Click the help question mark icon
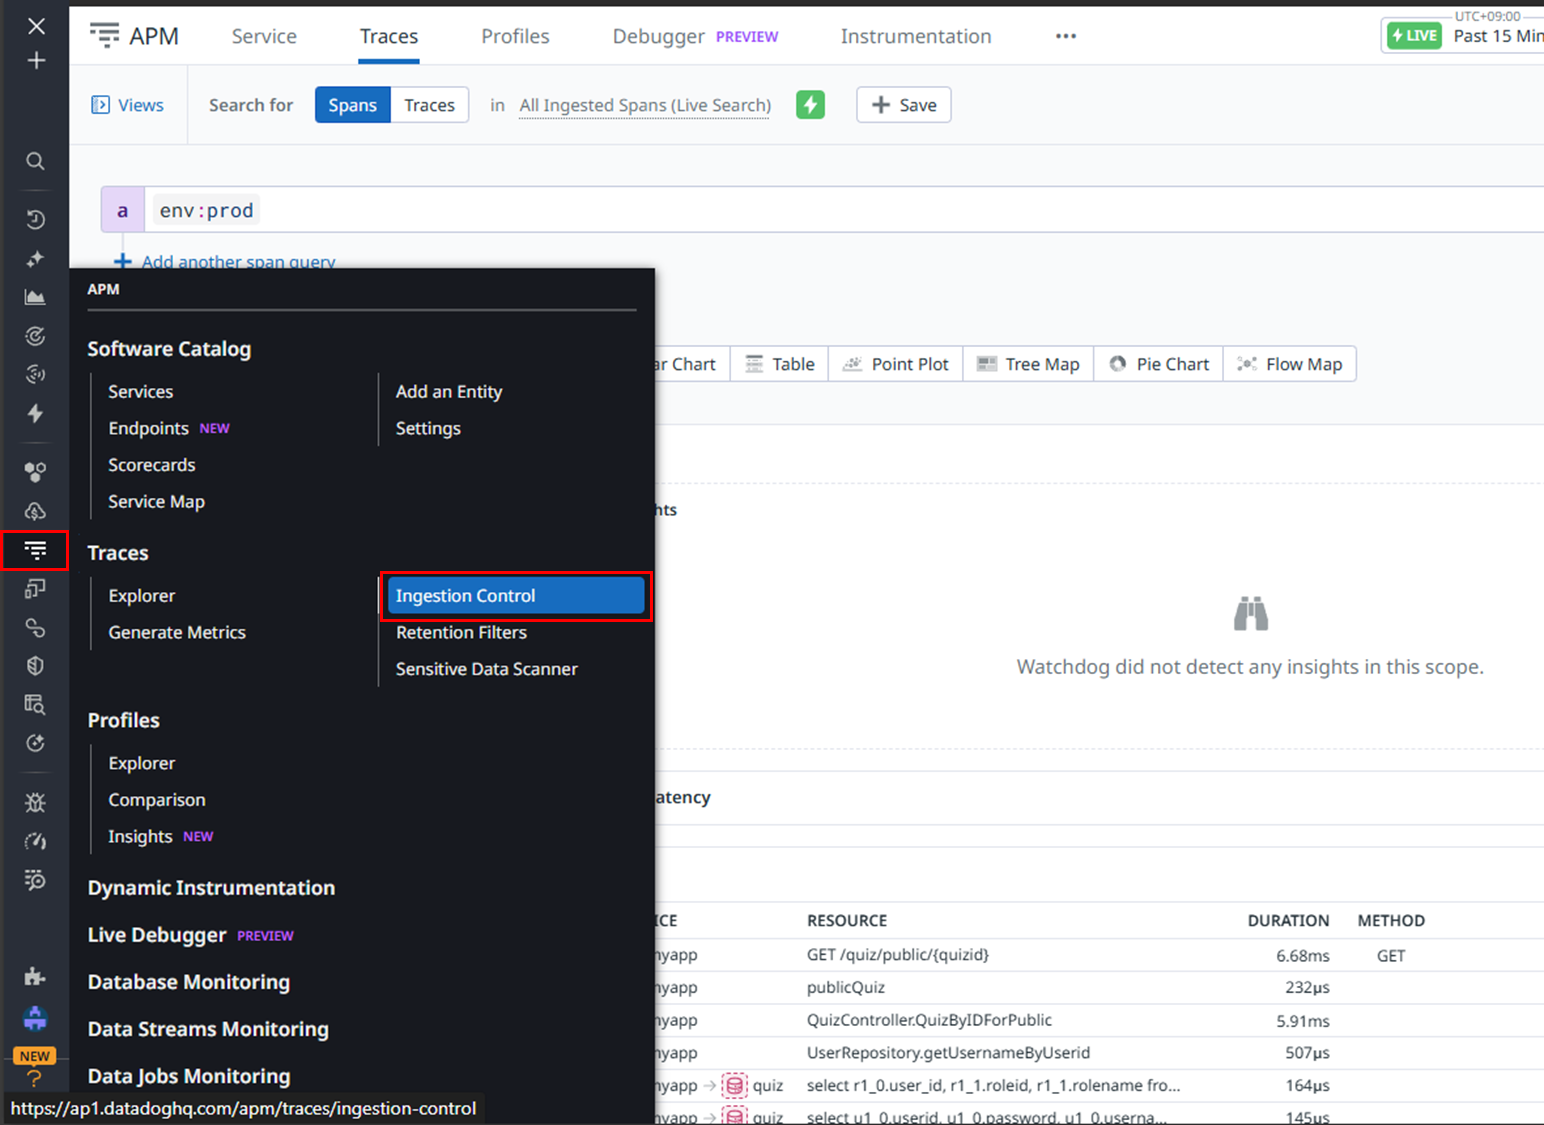This screenshot has width=1544, height=1125. 35,1079
